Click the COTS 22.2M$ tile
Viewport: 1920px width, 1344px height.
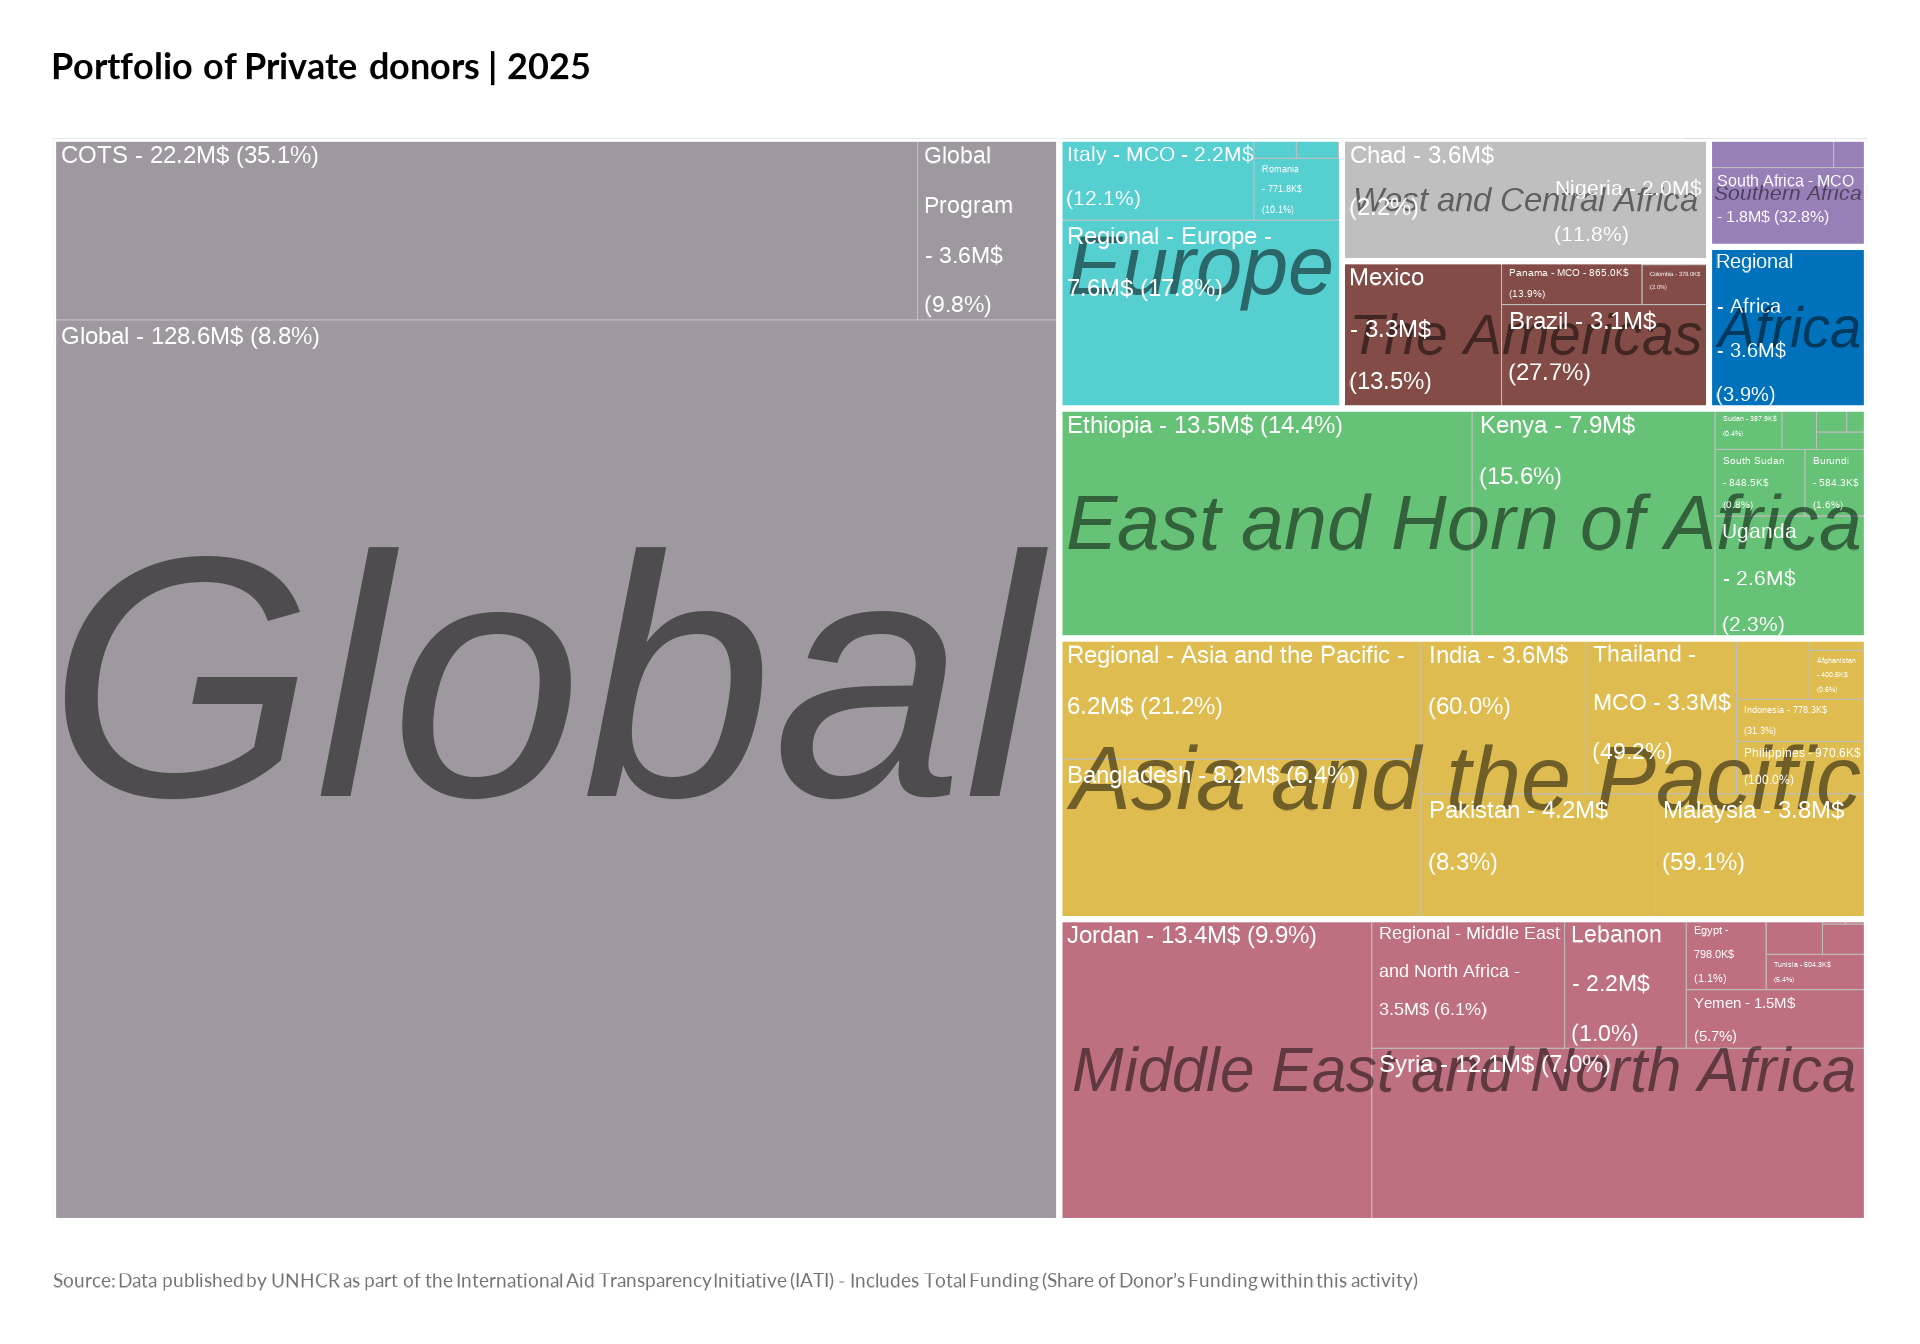tap(486, 231)
